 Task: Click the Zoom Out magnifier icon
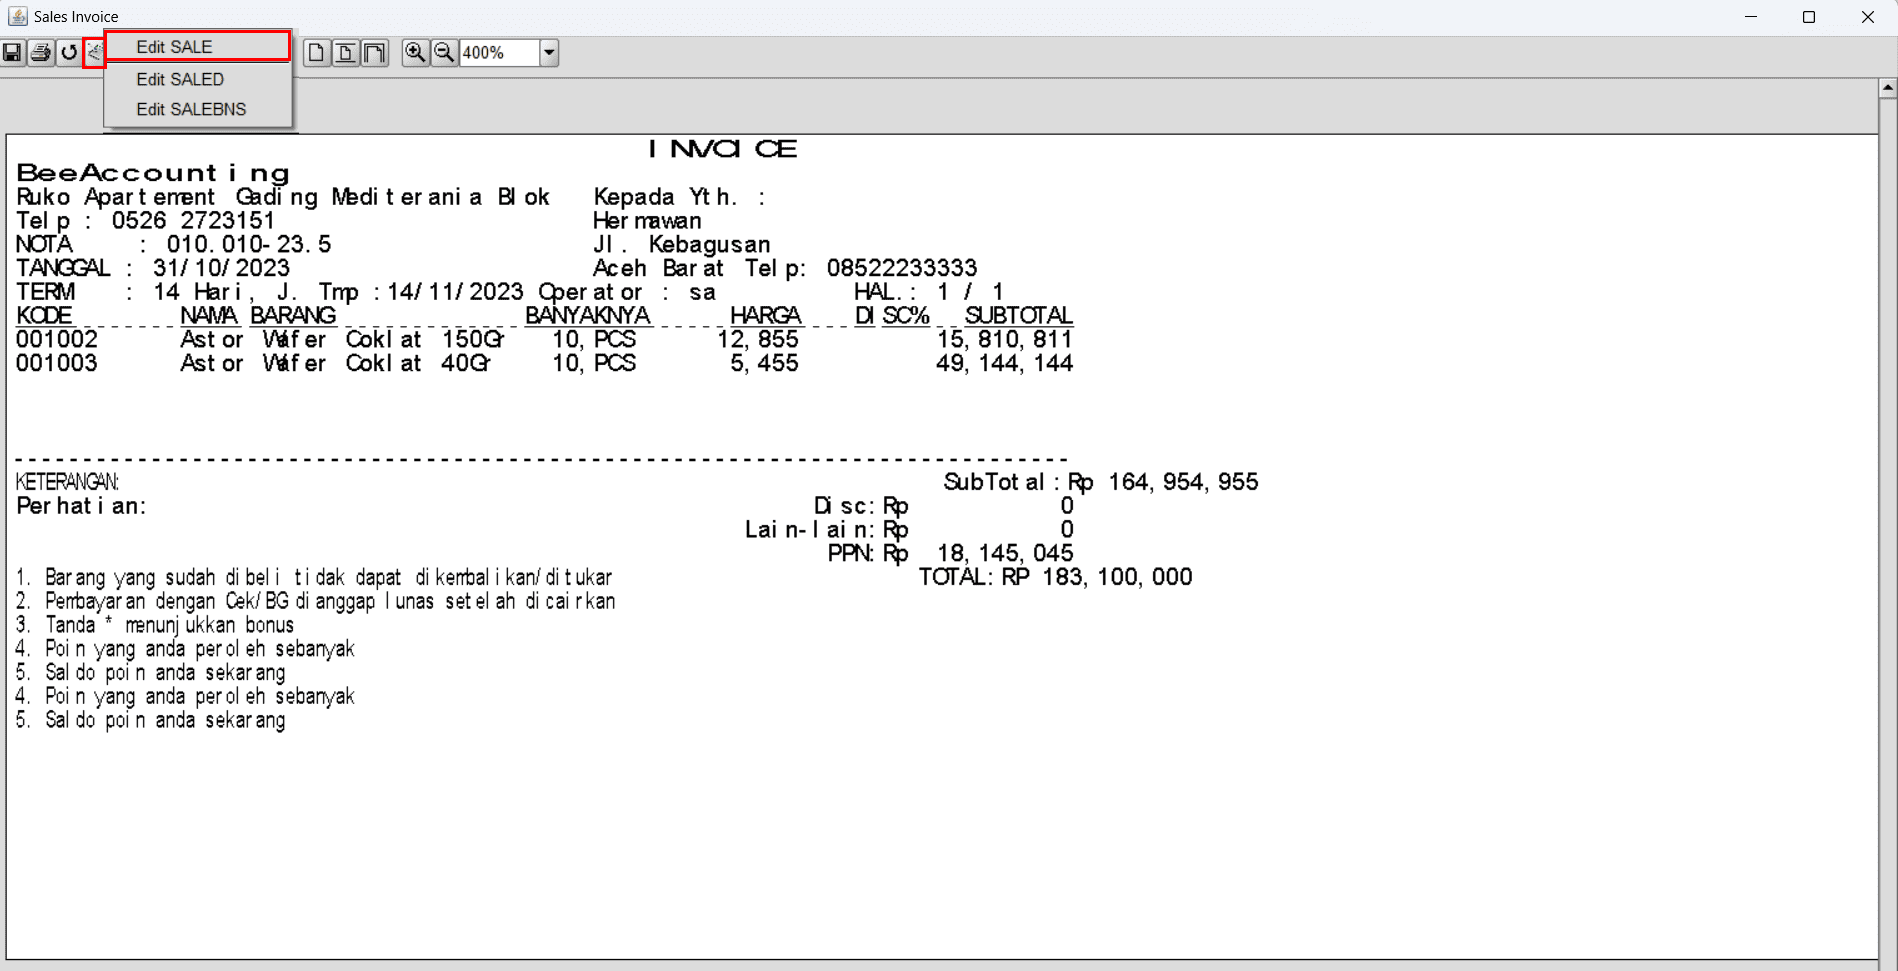coord(445,53)
